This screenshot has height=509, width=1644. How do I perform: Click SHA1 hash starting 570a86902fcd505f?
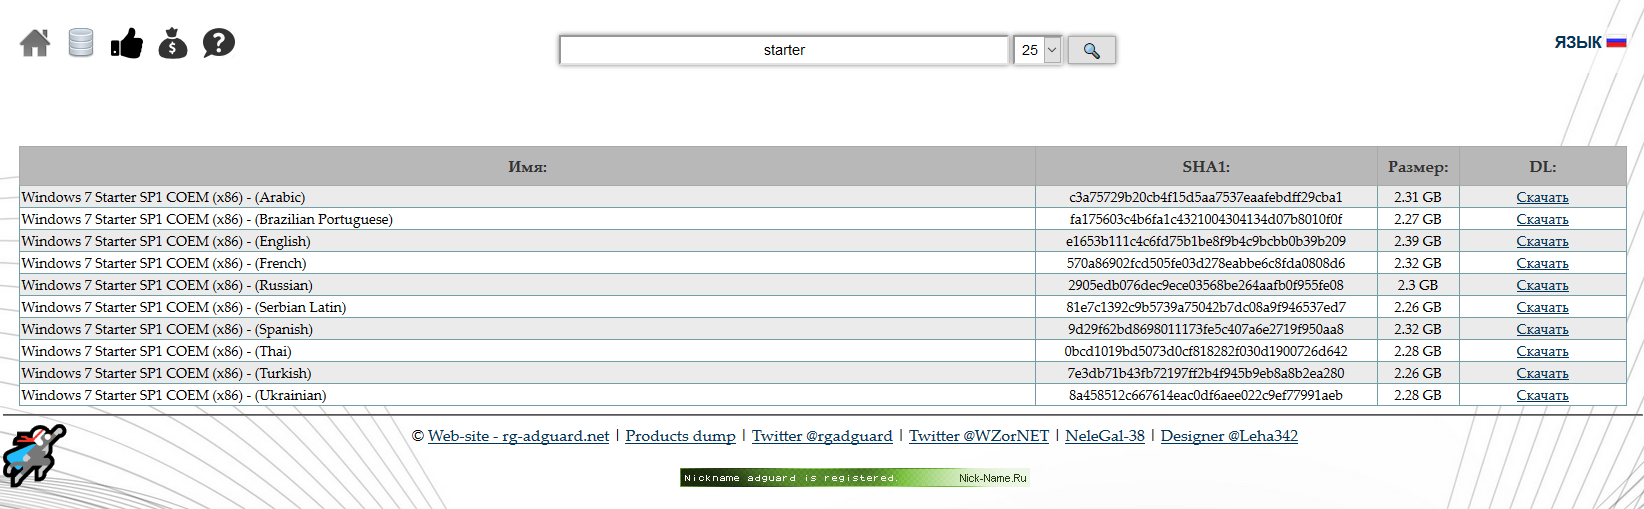pos(1206,263)
